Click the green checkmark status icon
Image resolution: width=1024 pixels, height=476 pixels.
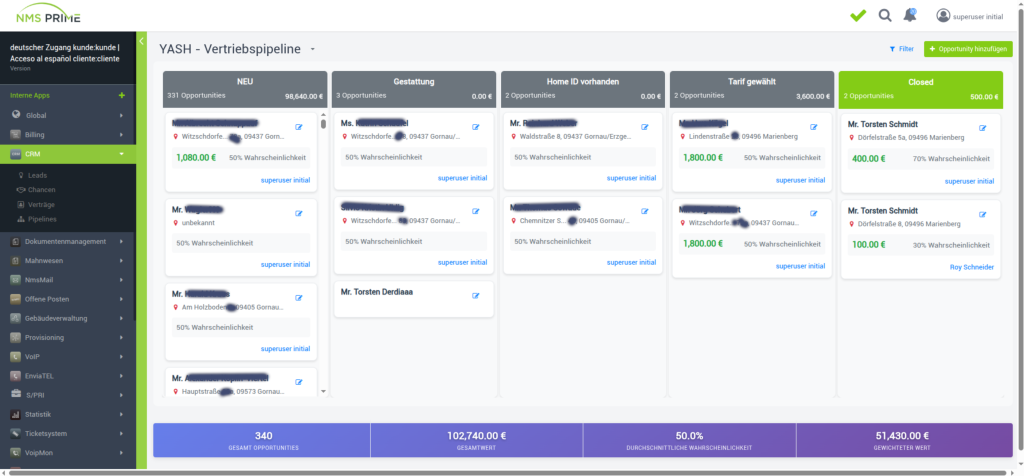(x=858, y=16)
